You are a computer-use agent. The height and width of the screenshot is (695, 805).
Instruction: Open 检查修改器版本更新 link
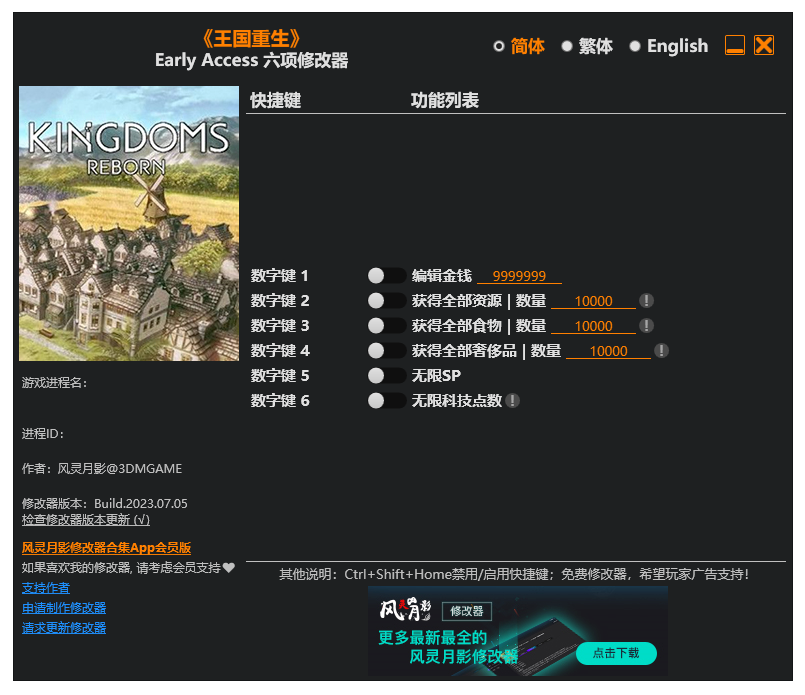pos(86,520)
